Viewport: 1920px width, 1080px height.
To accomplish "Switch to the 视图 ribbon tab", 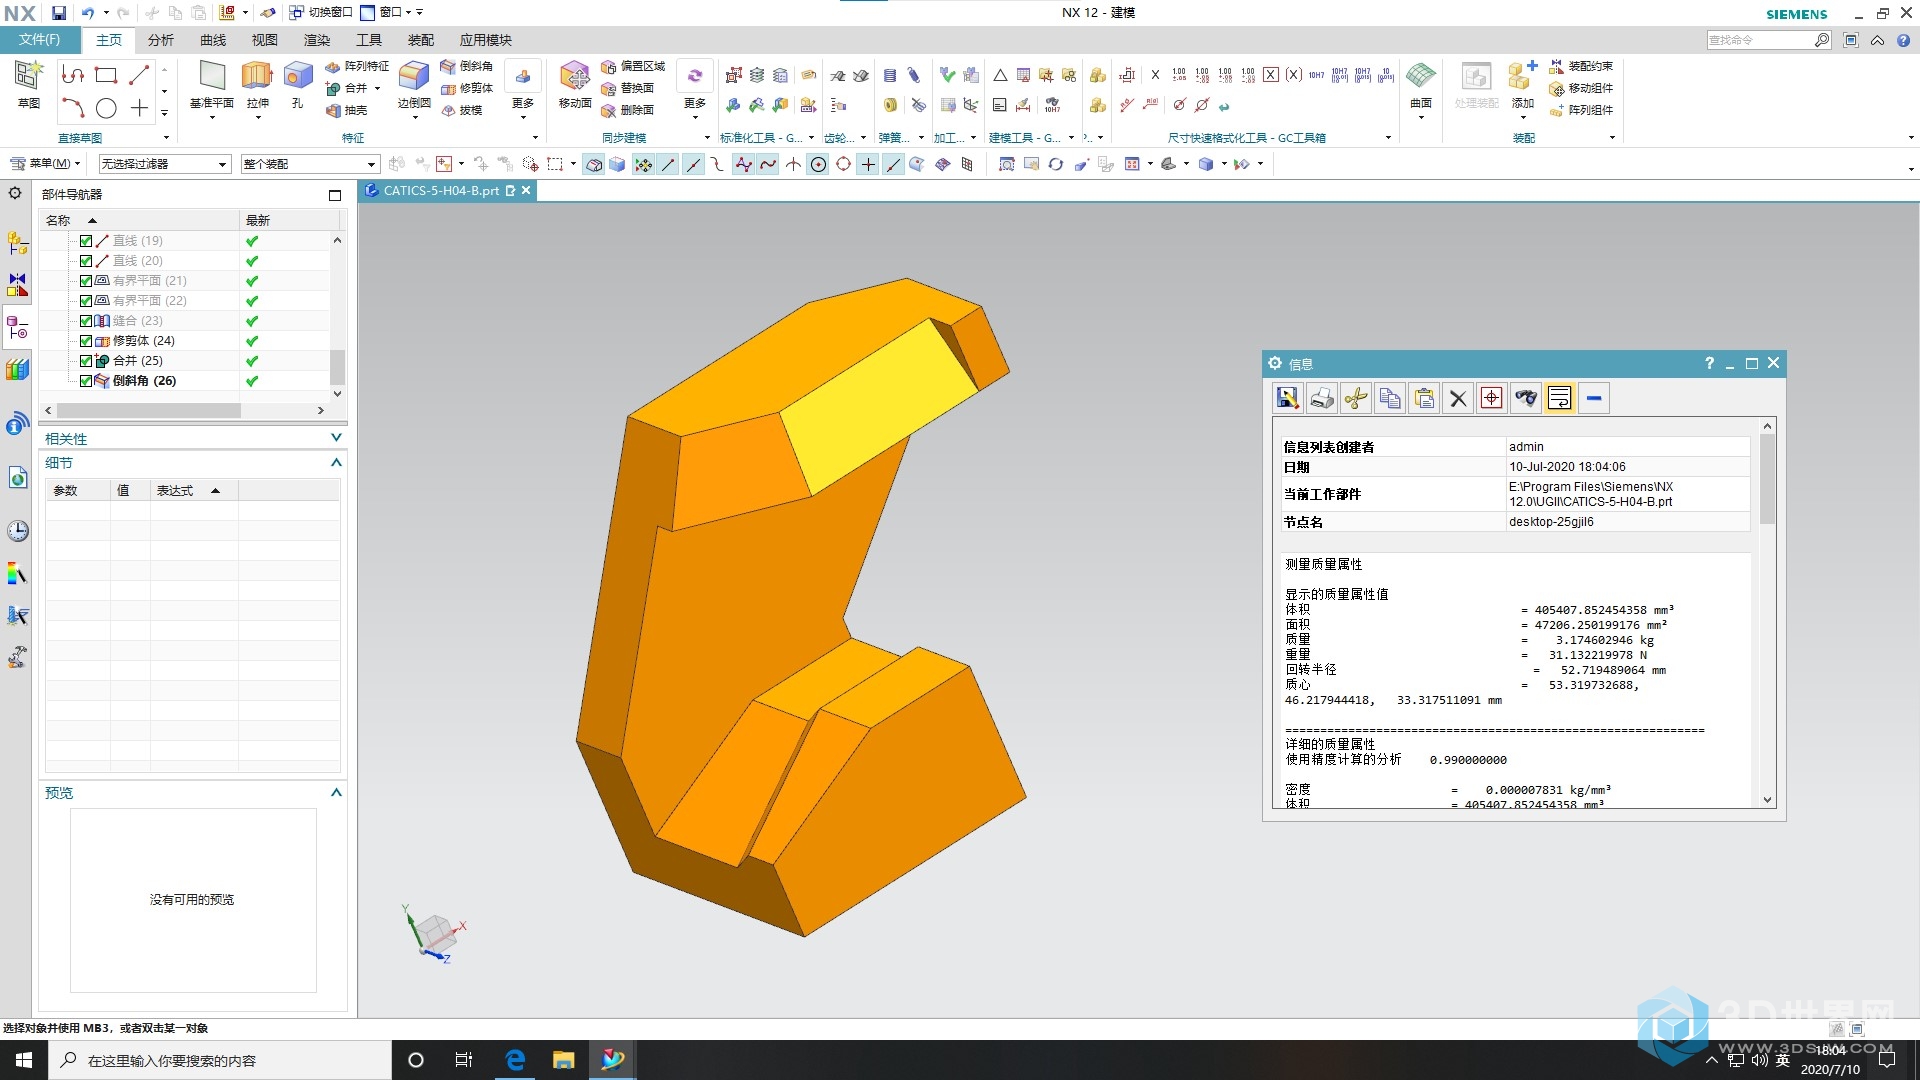I will (265, 40).
